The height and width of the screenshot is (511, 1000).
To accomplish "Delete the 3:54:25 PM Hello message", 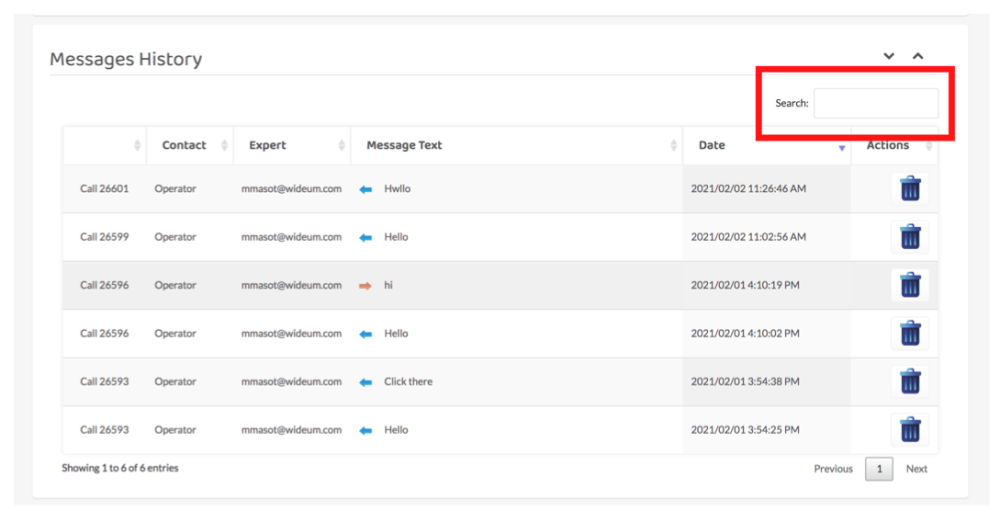I will (909, 430).
